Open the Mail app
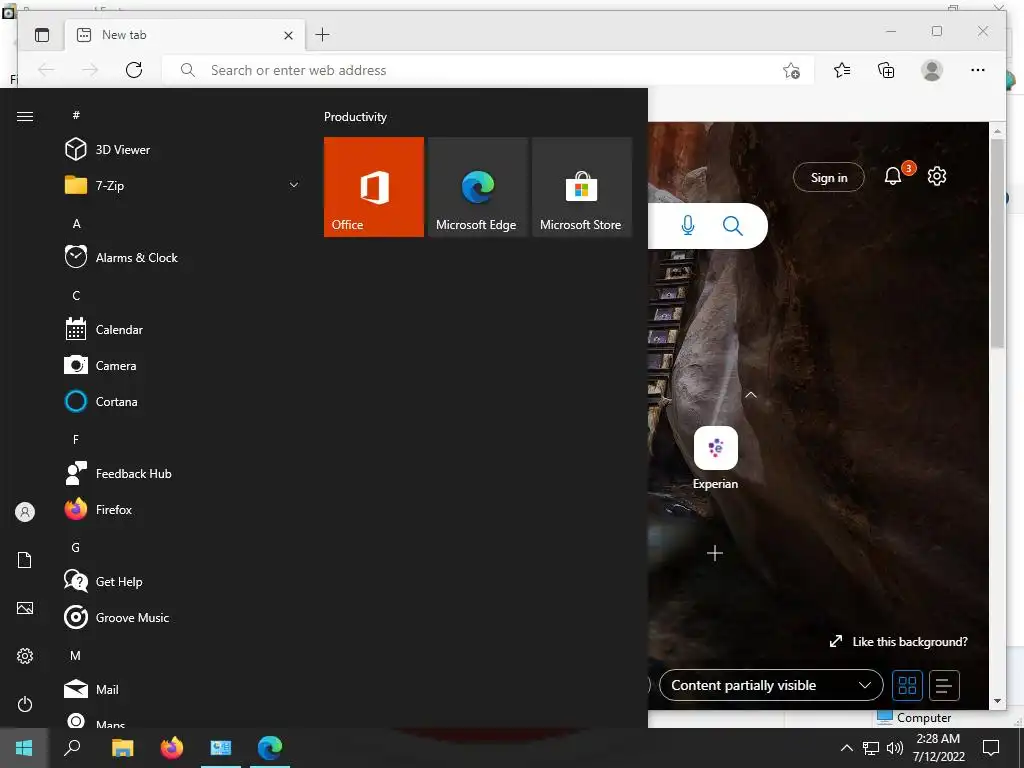This screenshot has height=768, width=1024. pyautogui.click(x=183, y=689)
